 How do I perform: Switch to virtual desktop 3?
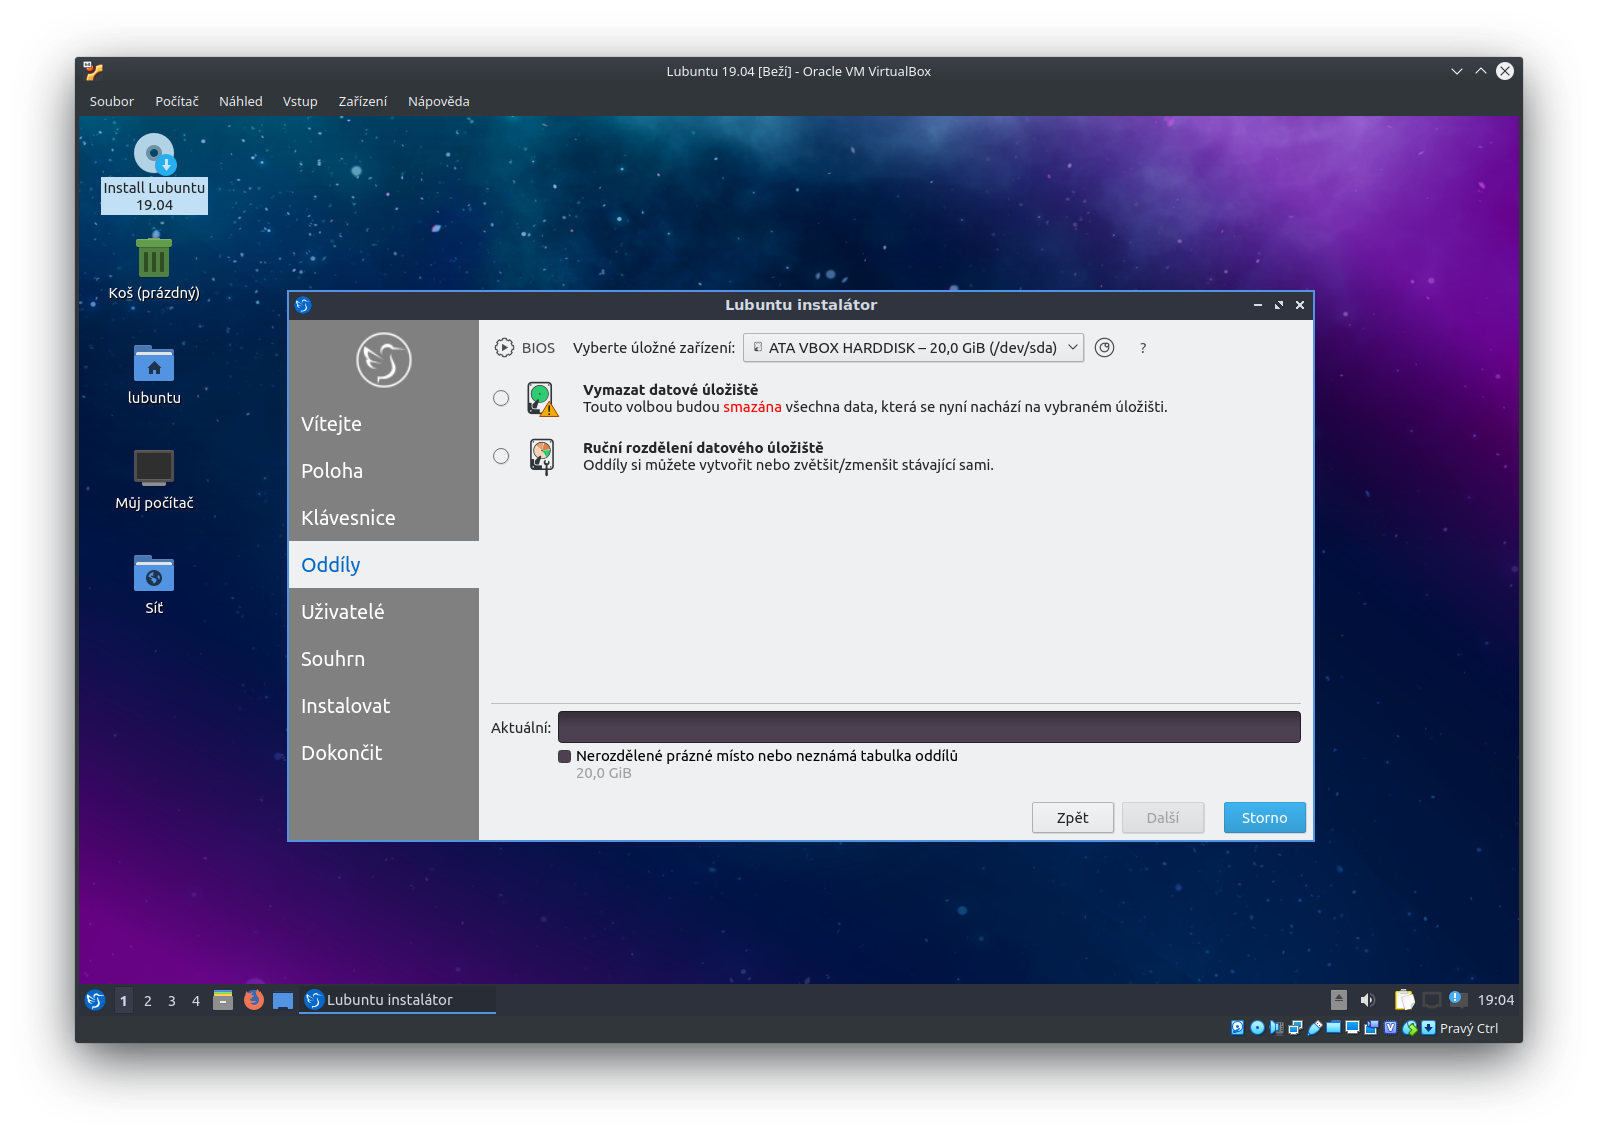(x=172, y=1000)
